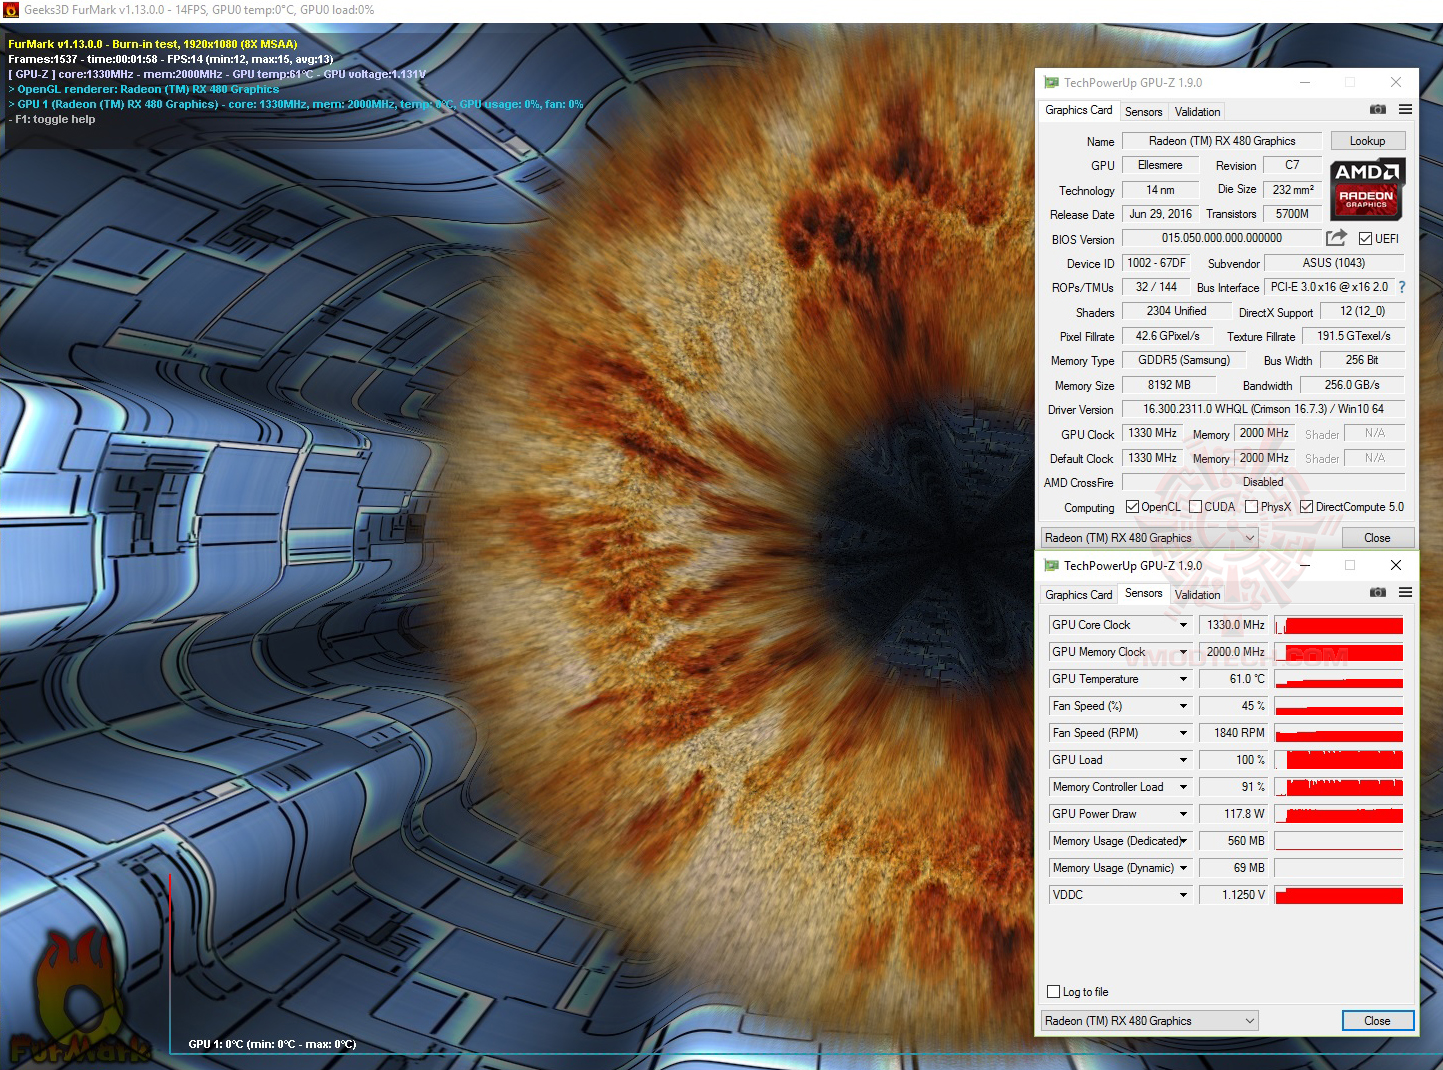1443x1070 pixels.
Task: Click the Fan Speed reading '1840 RPM'
Action: pos(1234,733)
